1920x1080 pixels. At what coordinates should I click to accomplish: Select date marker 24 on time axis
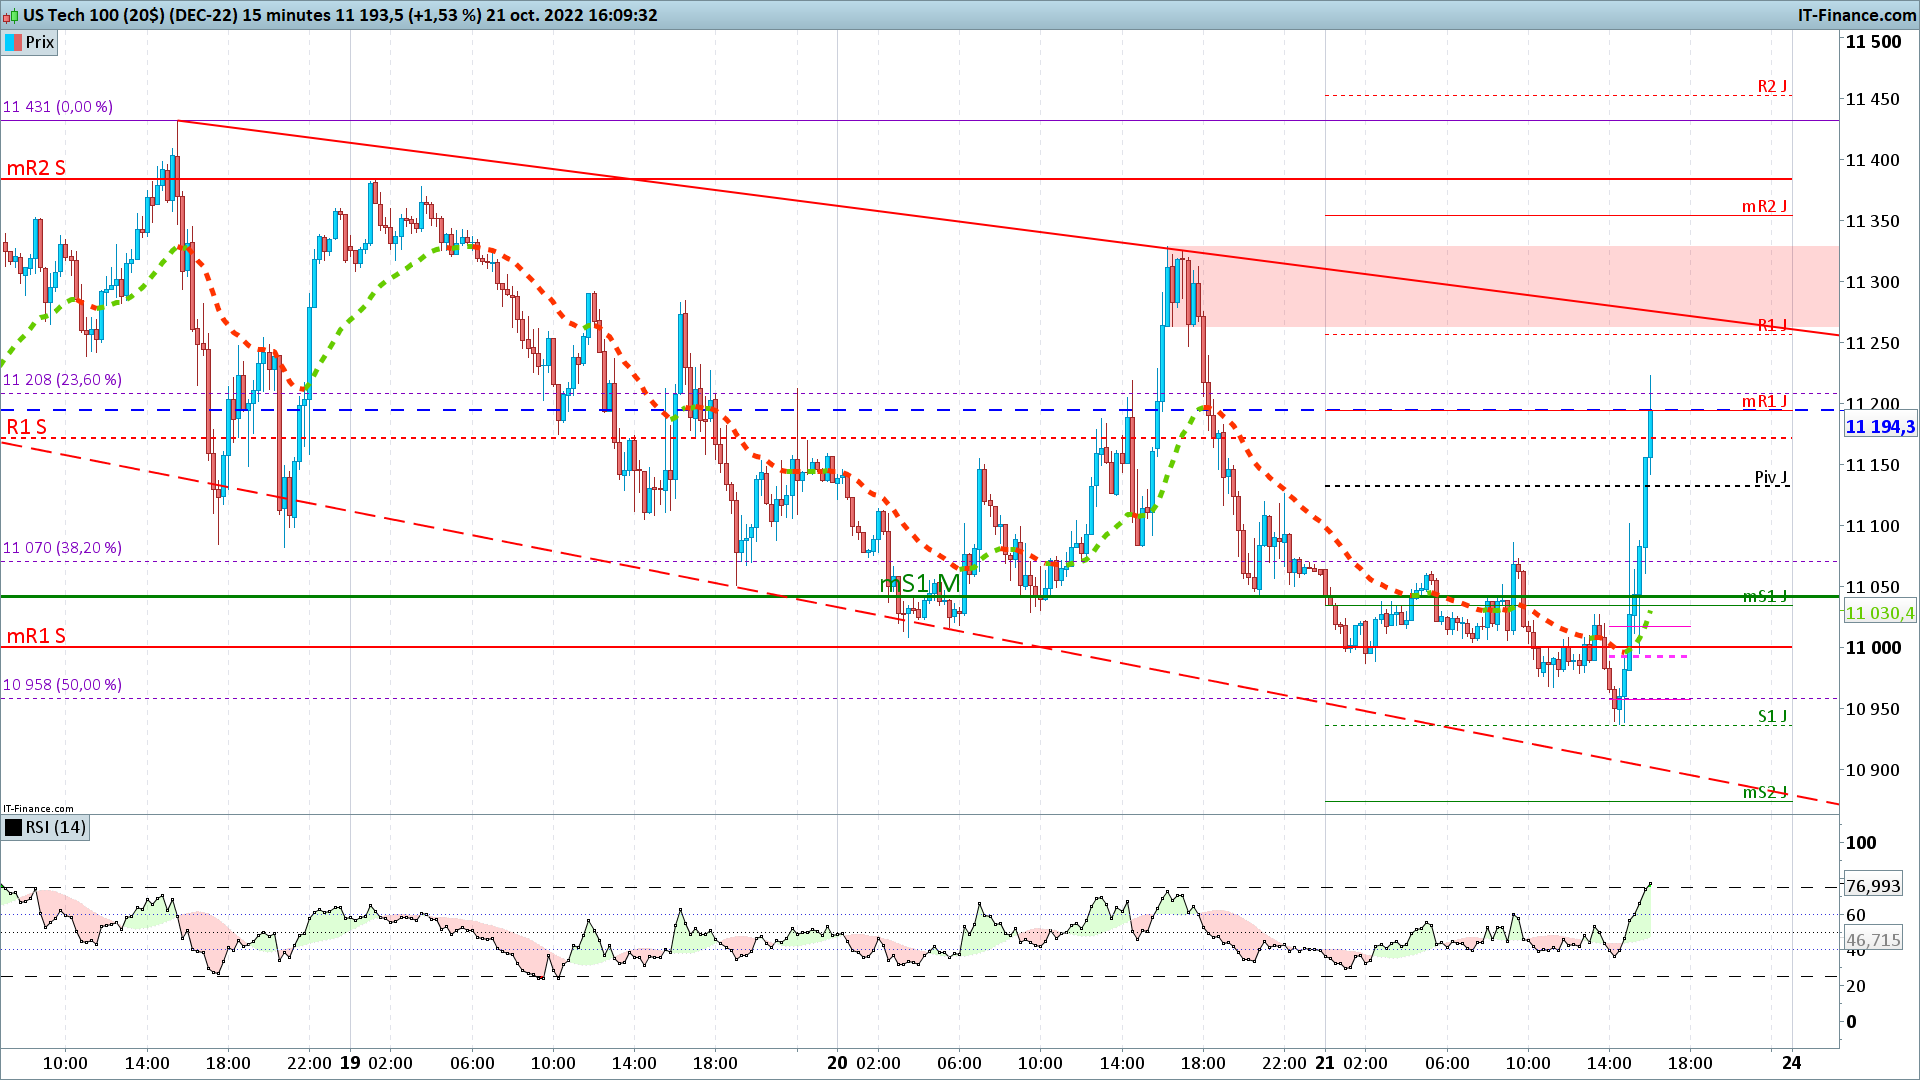click(x=1792, y=1063)
